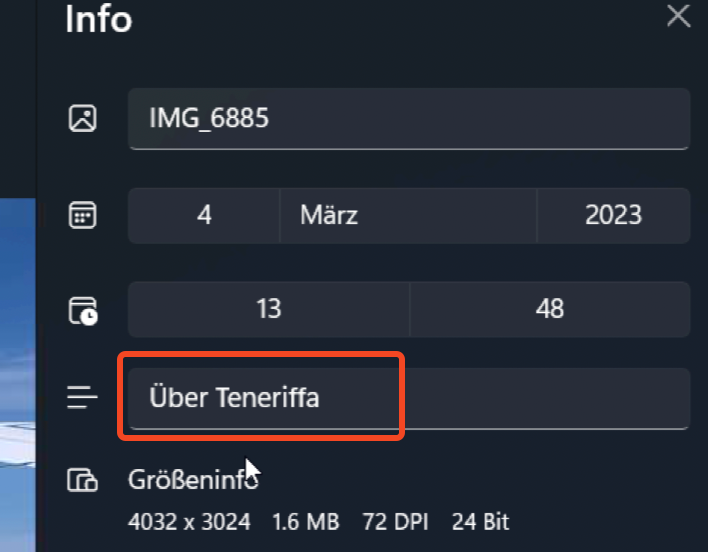708x552 pixels.
Task: Click the description lines icon
Action: coord(82,398)
